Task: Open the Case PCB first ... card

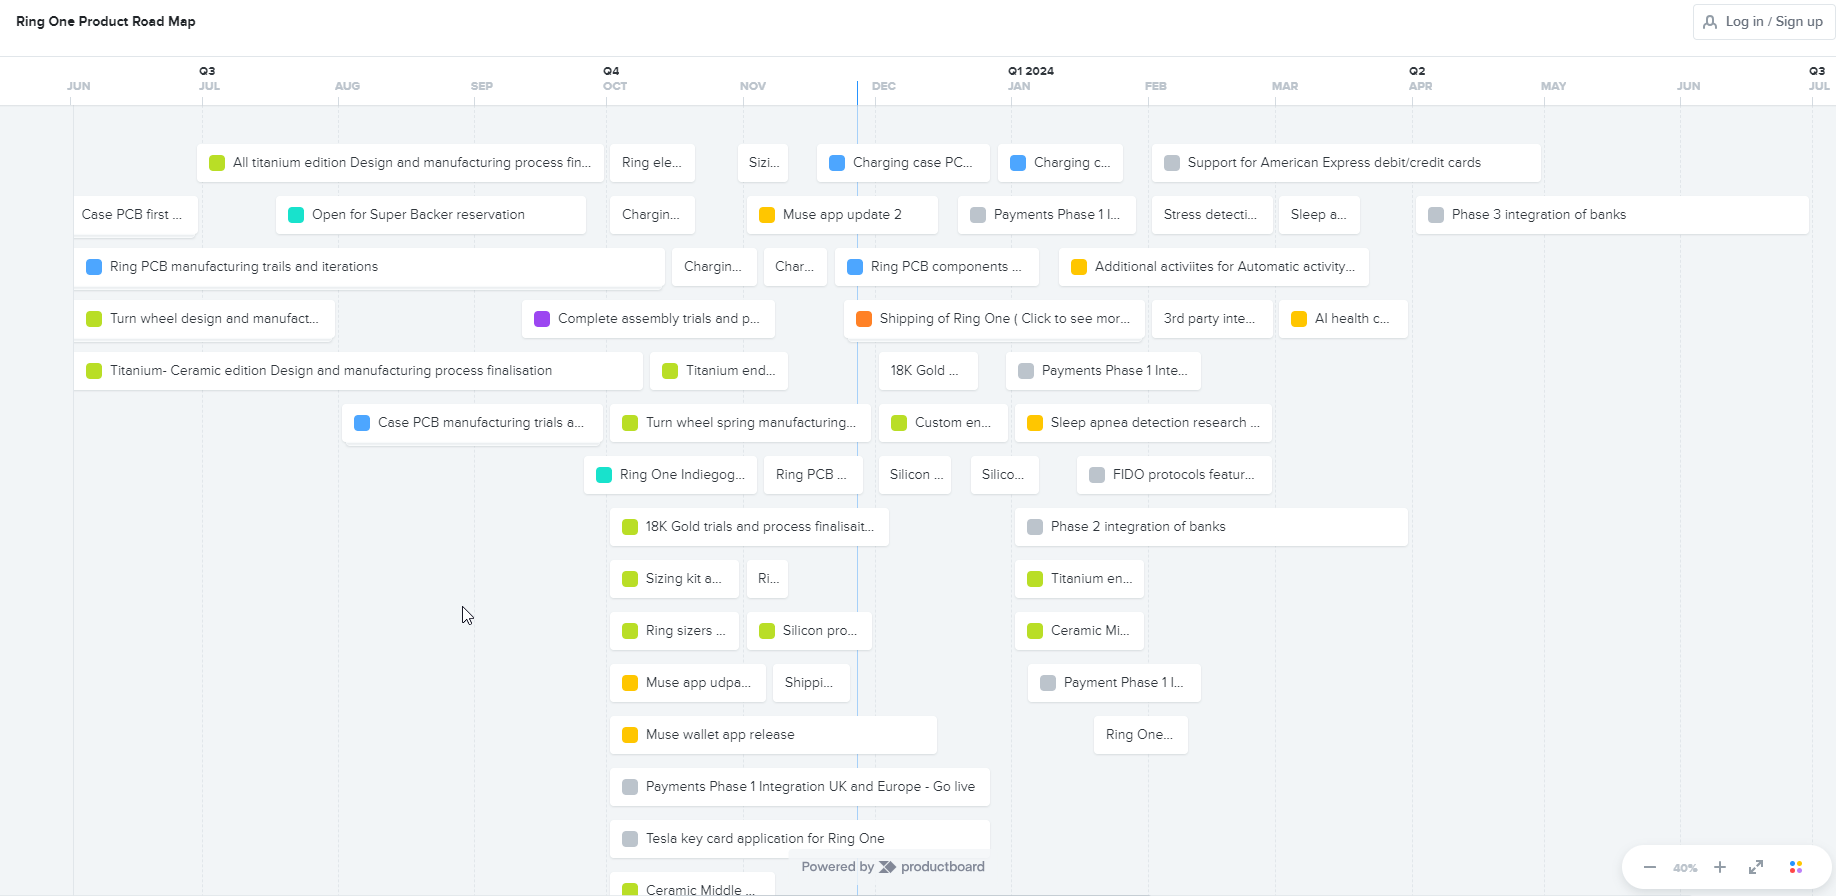Action: coord(135,215)
